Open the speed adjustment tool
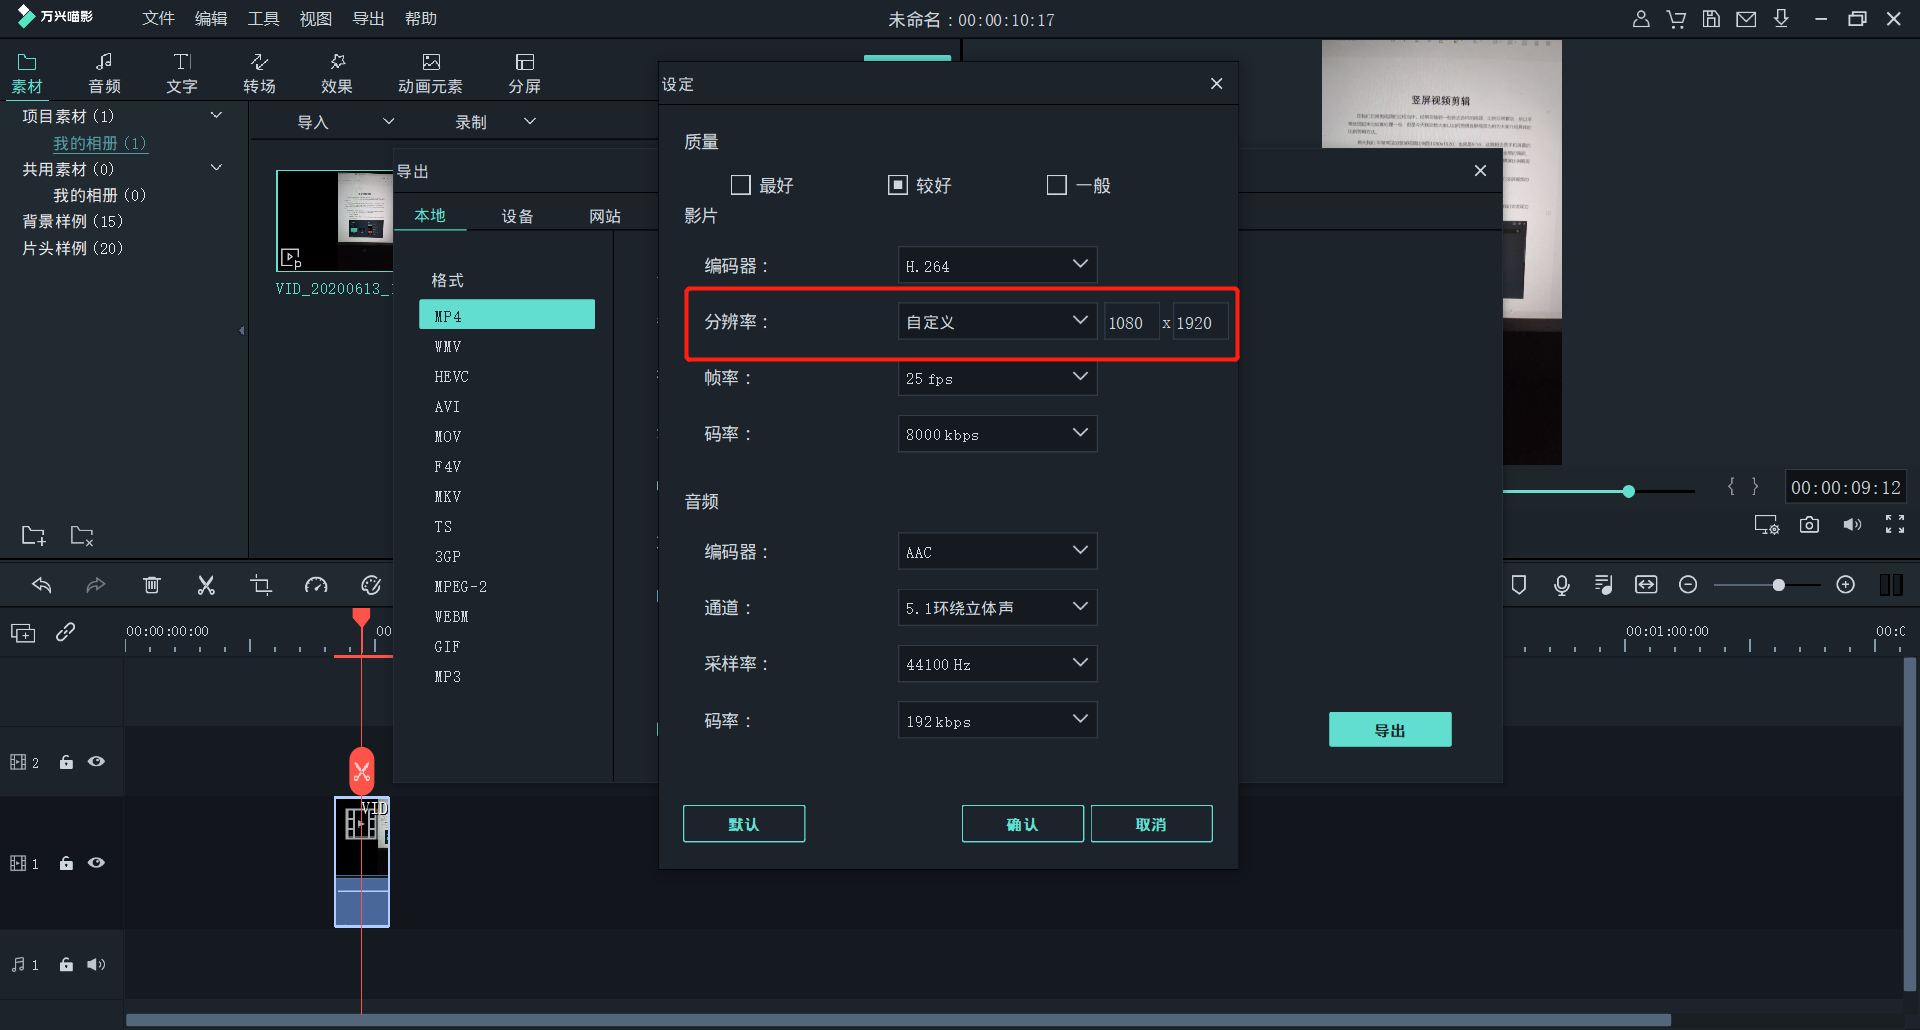The height and width of the screenshot is (1030, 1920). pos(316,585)
